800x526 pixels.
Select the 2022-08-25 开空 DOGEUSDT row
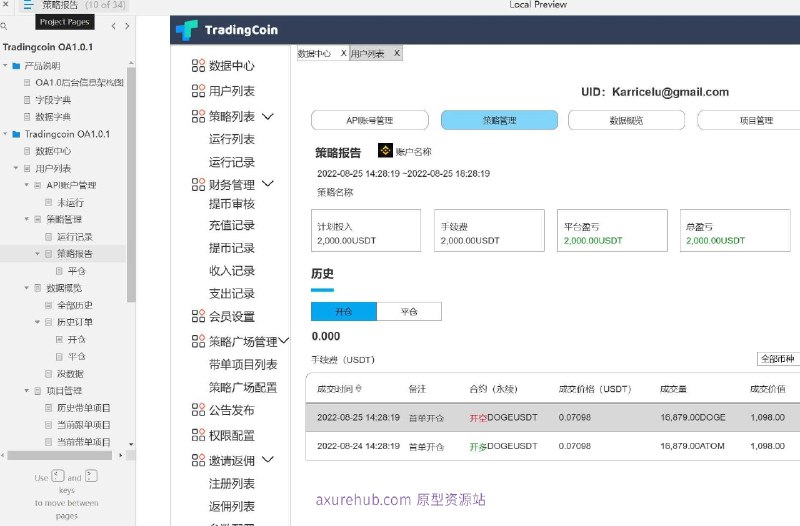pyautogui.click(x=553, y=417)
